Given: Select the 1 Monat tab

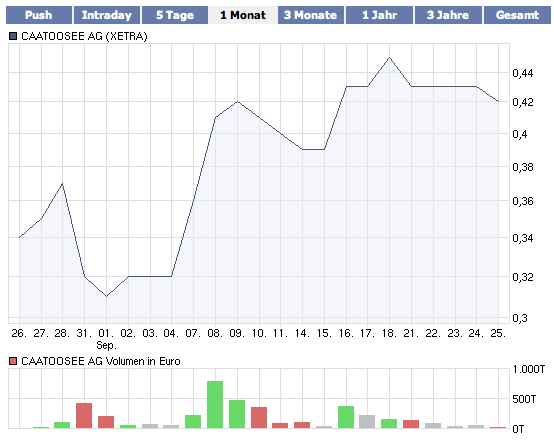Looking at the screenshot, I should tap(243, 15).
